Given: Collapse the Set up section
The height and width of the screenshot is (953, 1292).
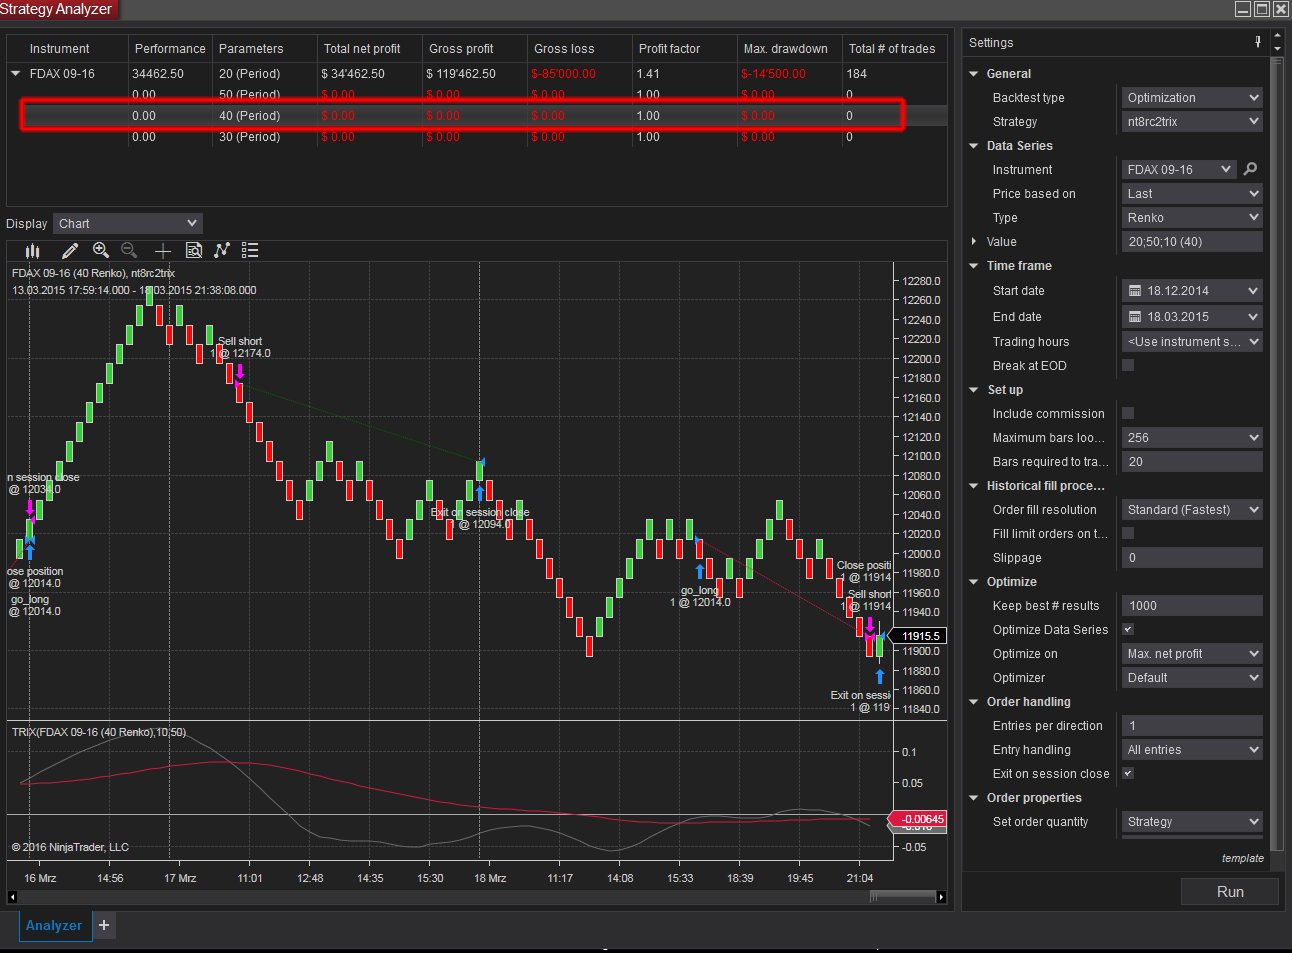Looking at the screenshot, I should tap(974, 389).
